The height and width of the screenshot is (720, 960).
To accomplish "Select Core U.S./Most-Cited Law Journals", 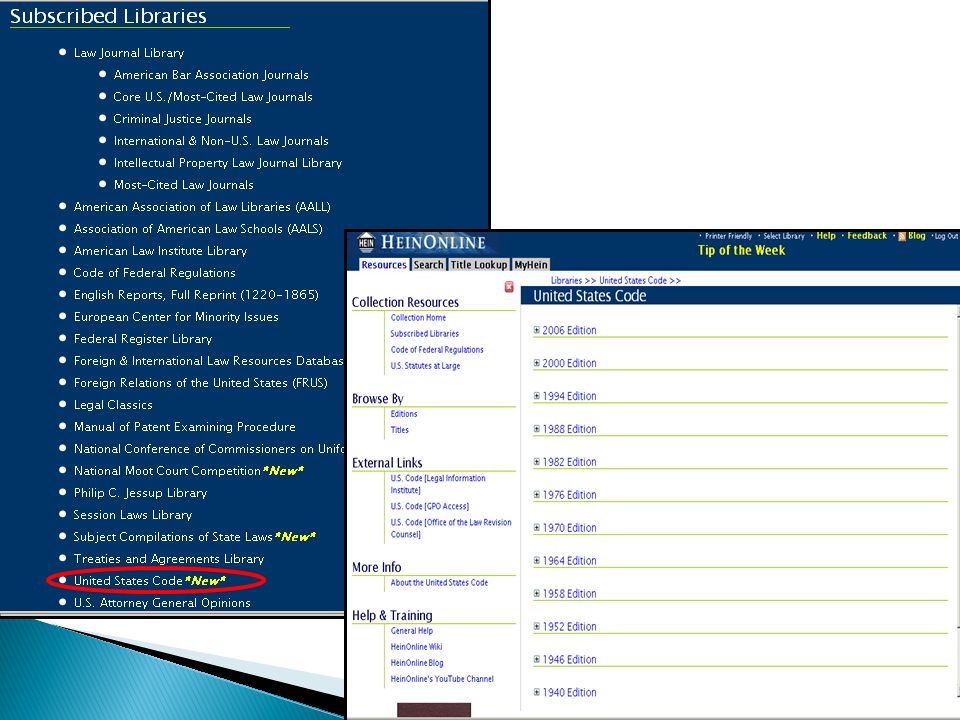I will (x=213, y=97).
